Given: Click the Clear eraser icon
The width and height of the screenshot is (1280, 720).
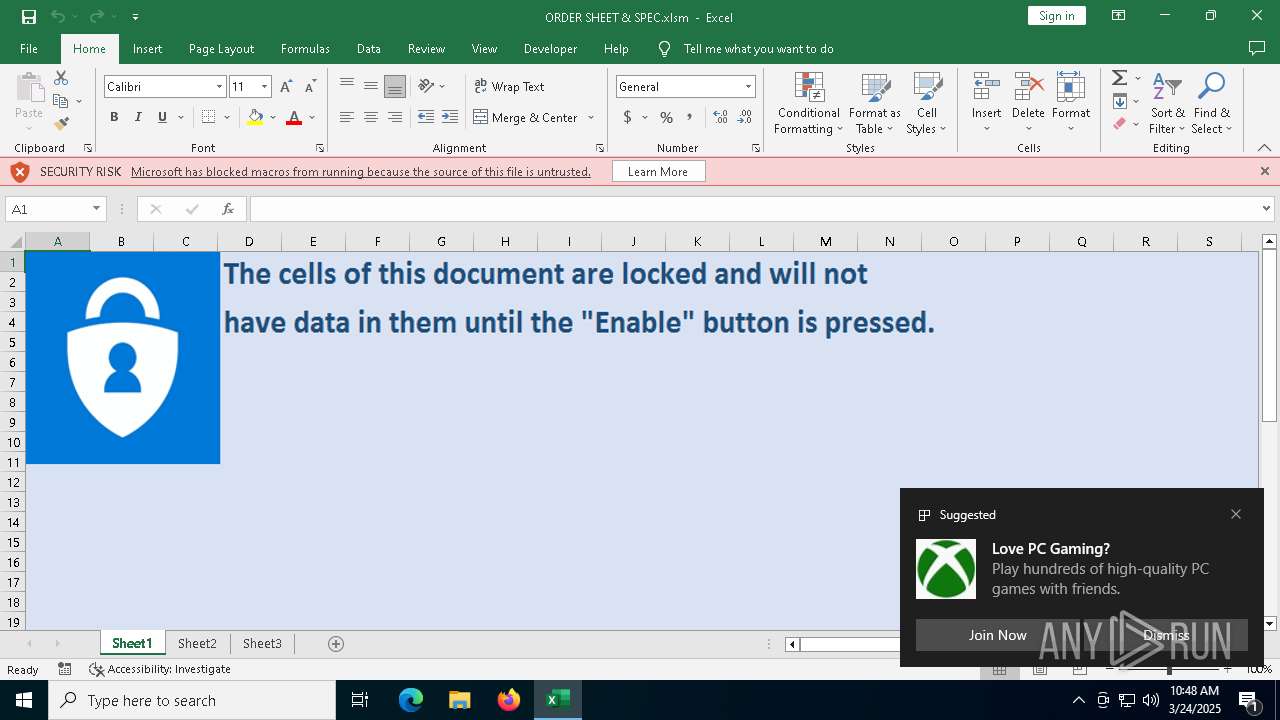Looking at the screenshot, I should pyautogui.click(x=1119, y=124).
